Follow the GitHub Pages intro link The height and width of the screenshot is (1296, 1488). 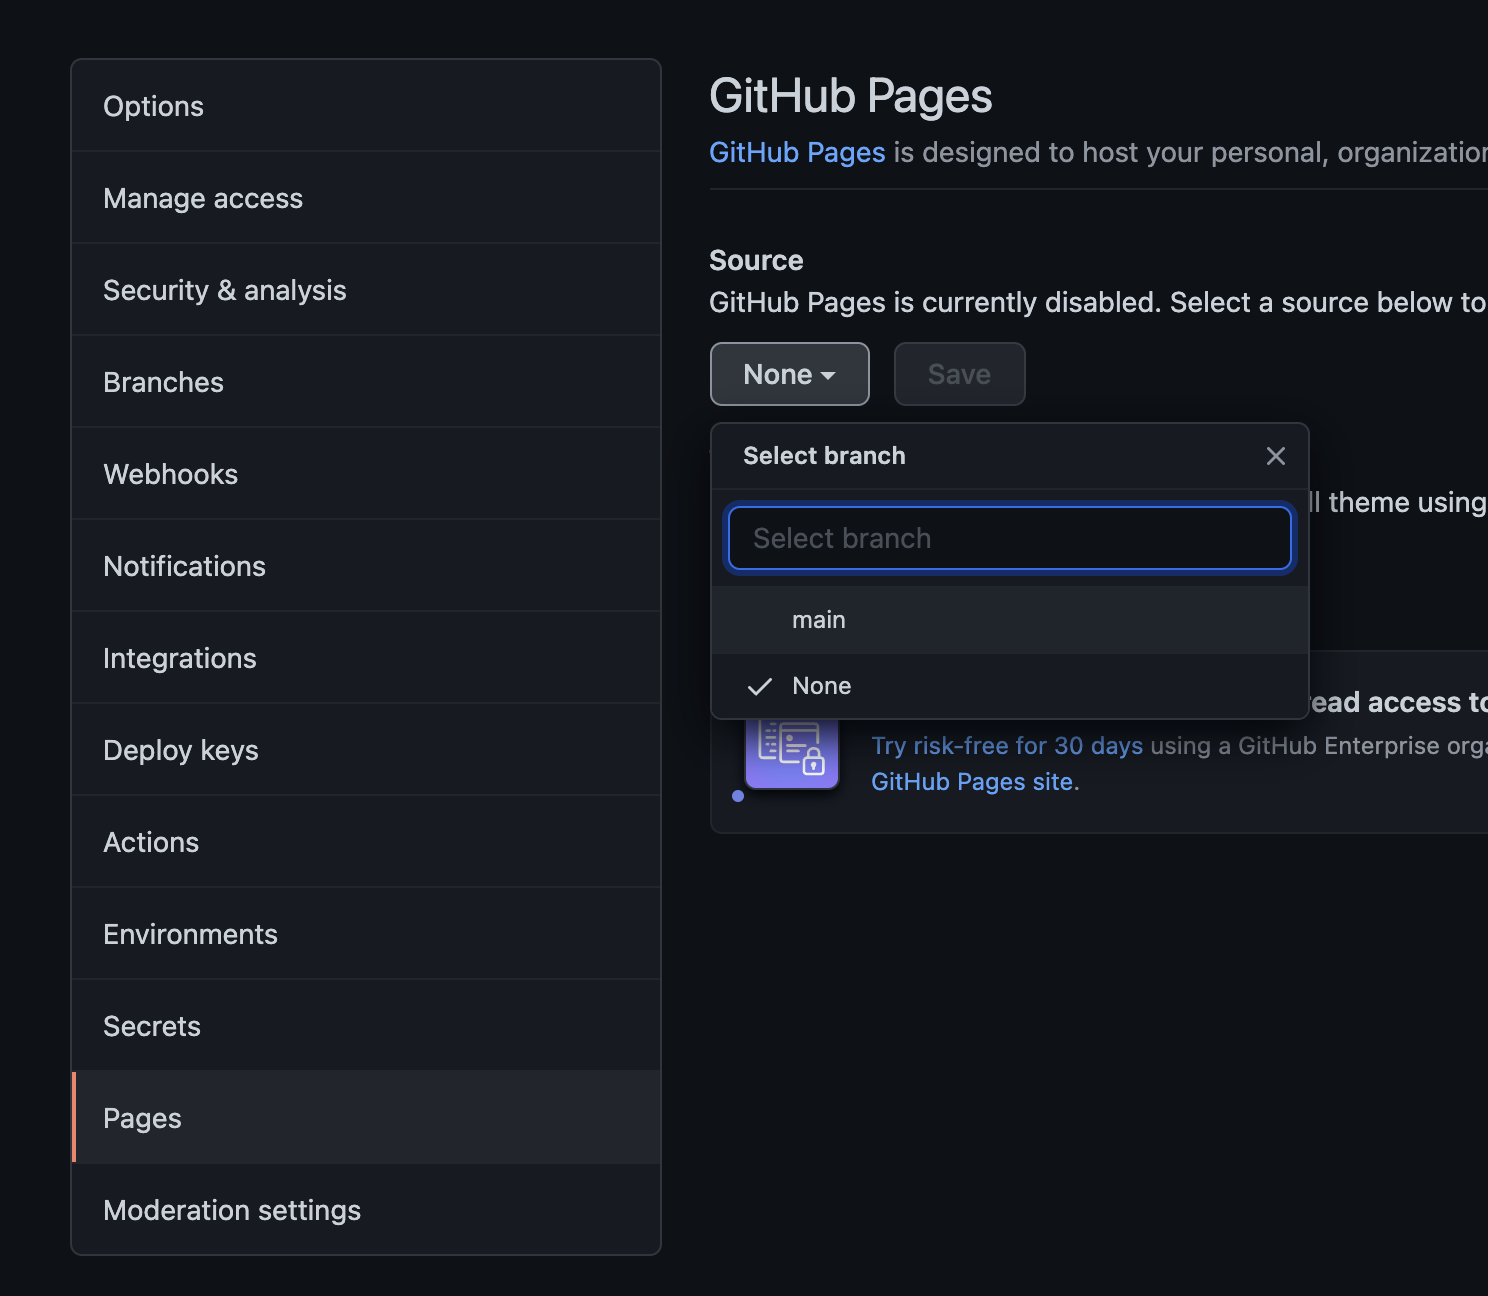pyautogui.click(x=796, y=152)
